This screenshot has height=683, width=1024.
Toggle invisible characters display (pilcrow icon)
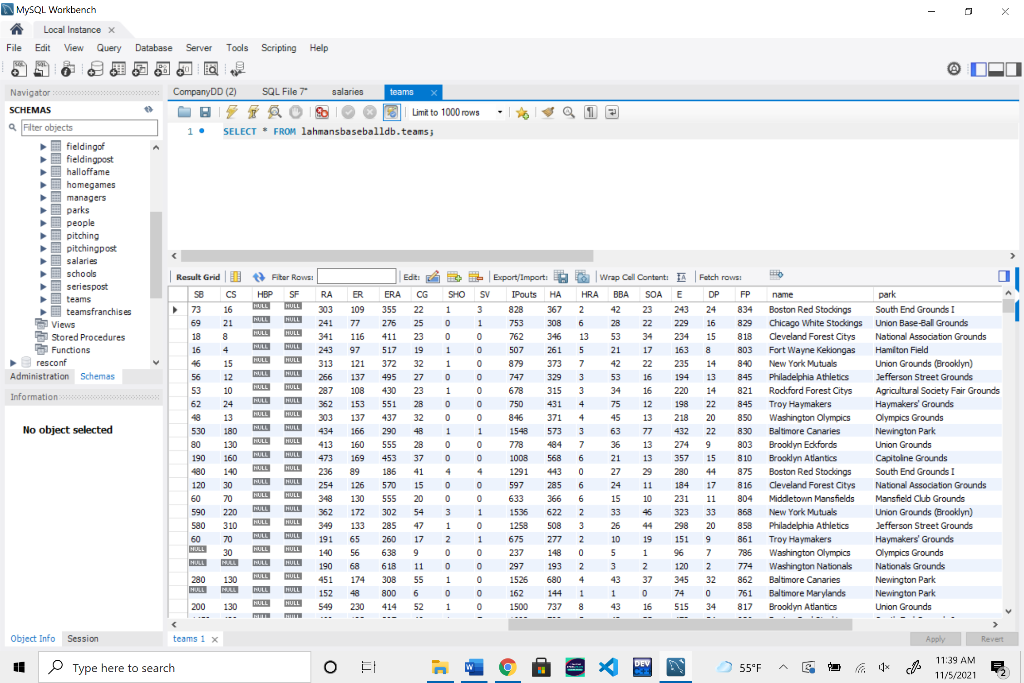point(590,112)
